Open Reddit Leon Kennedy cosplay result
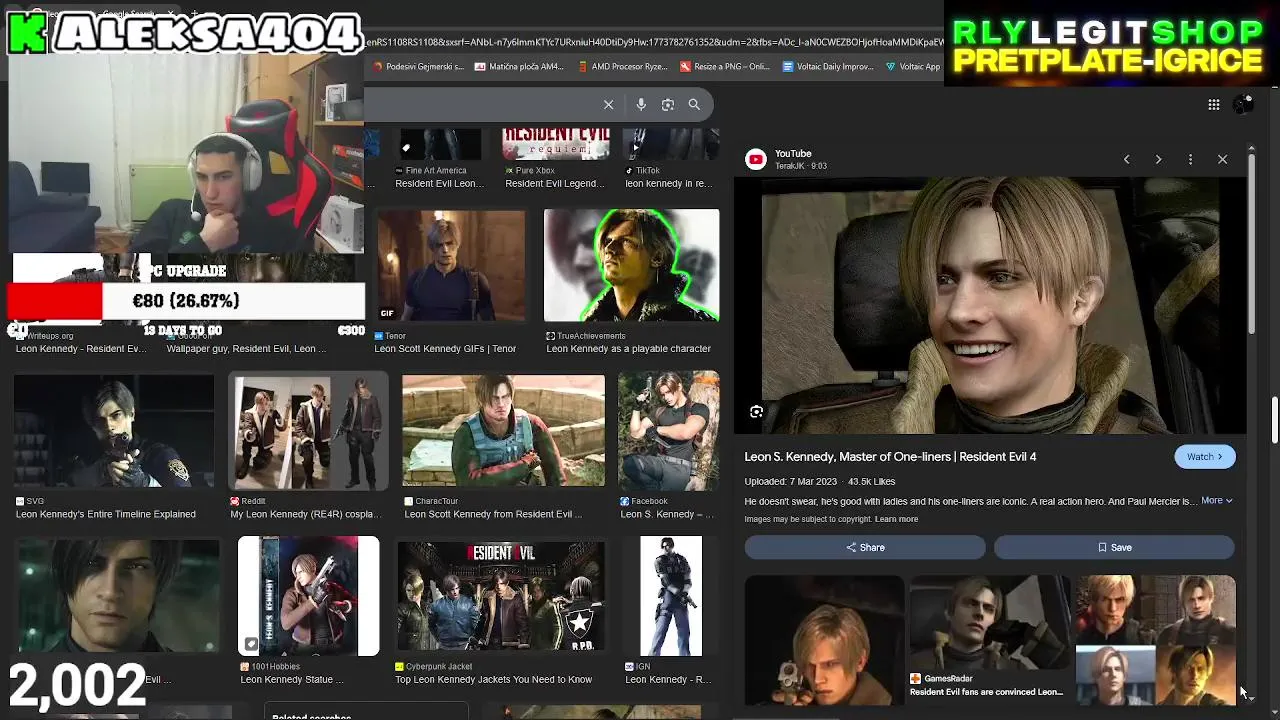 pyautogui.click(x=308, y=431)
